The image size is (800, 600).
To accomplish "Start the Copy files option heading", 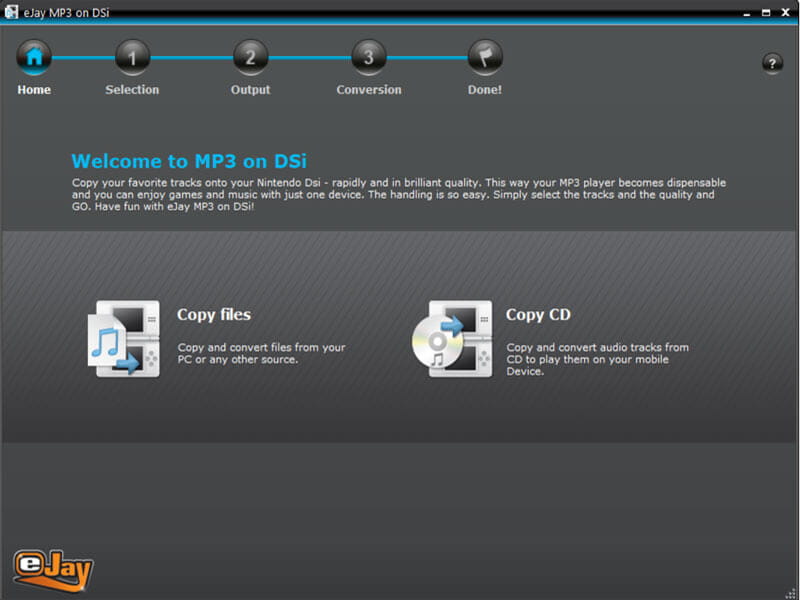I will [214, 315].
